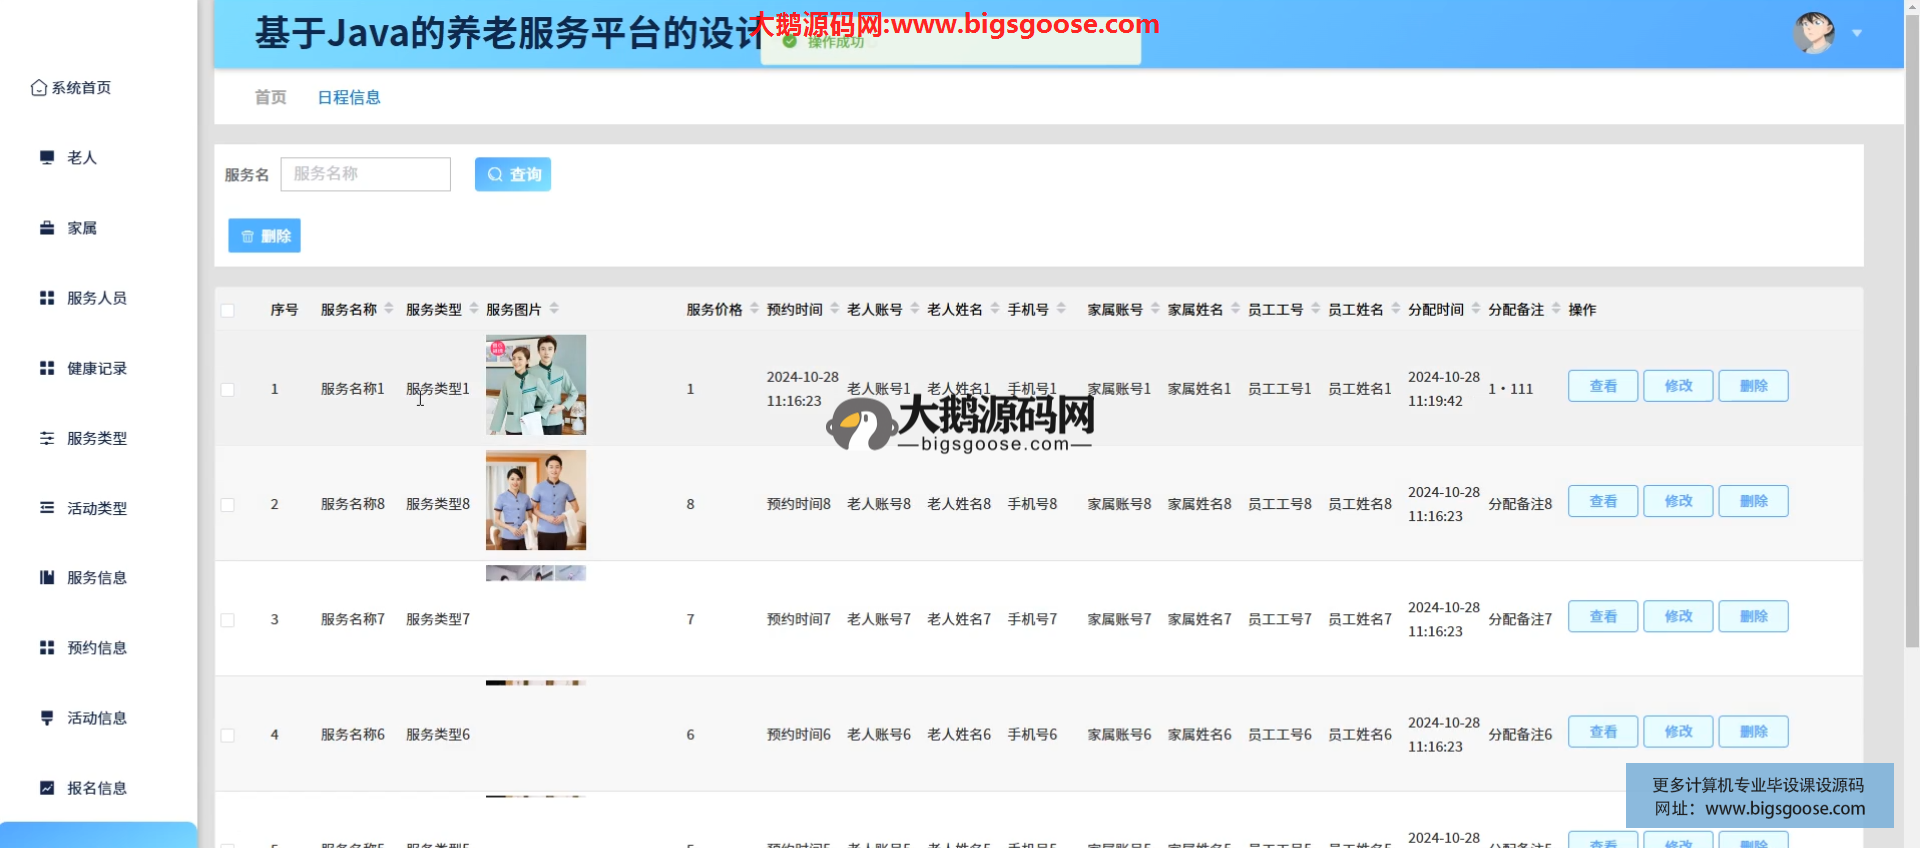Go to the 首页 breadcrumb tab
1920x848 pixels.
coord(270,97)
